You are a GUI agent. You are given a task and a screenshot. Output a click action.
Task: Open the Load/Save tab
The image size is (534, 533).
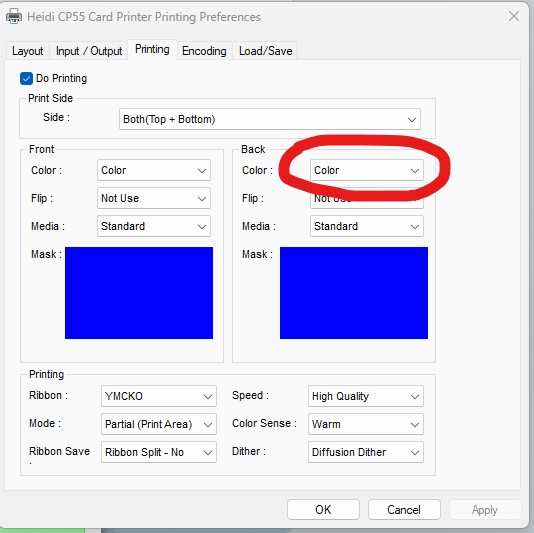pos(265,51)
